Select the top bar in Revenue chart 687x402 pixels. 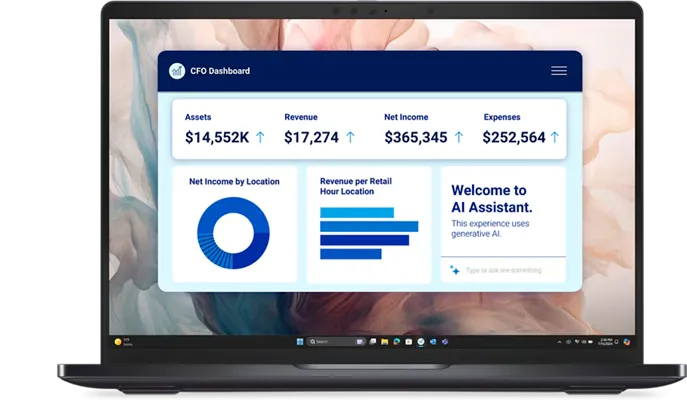357,212
